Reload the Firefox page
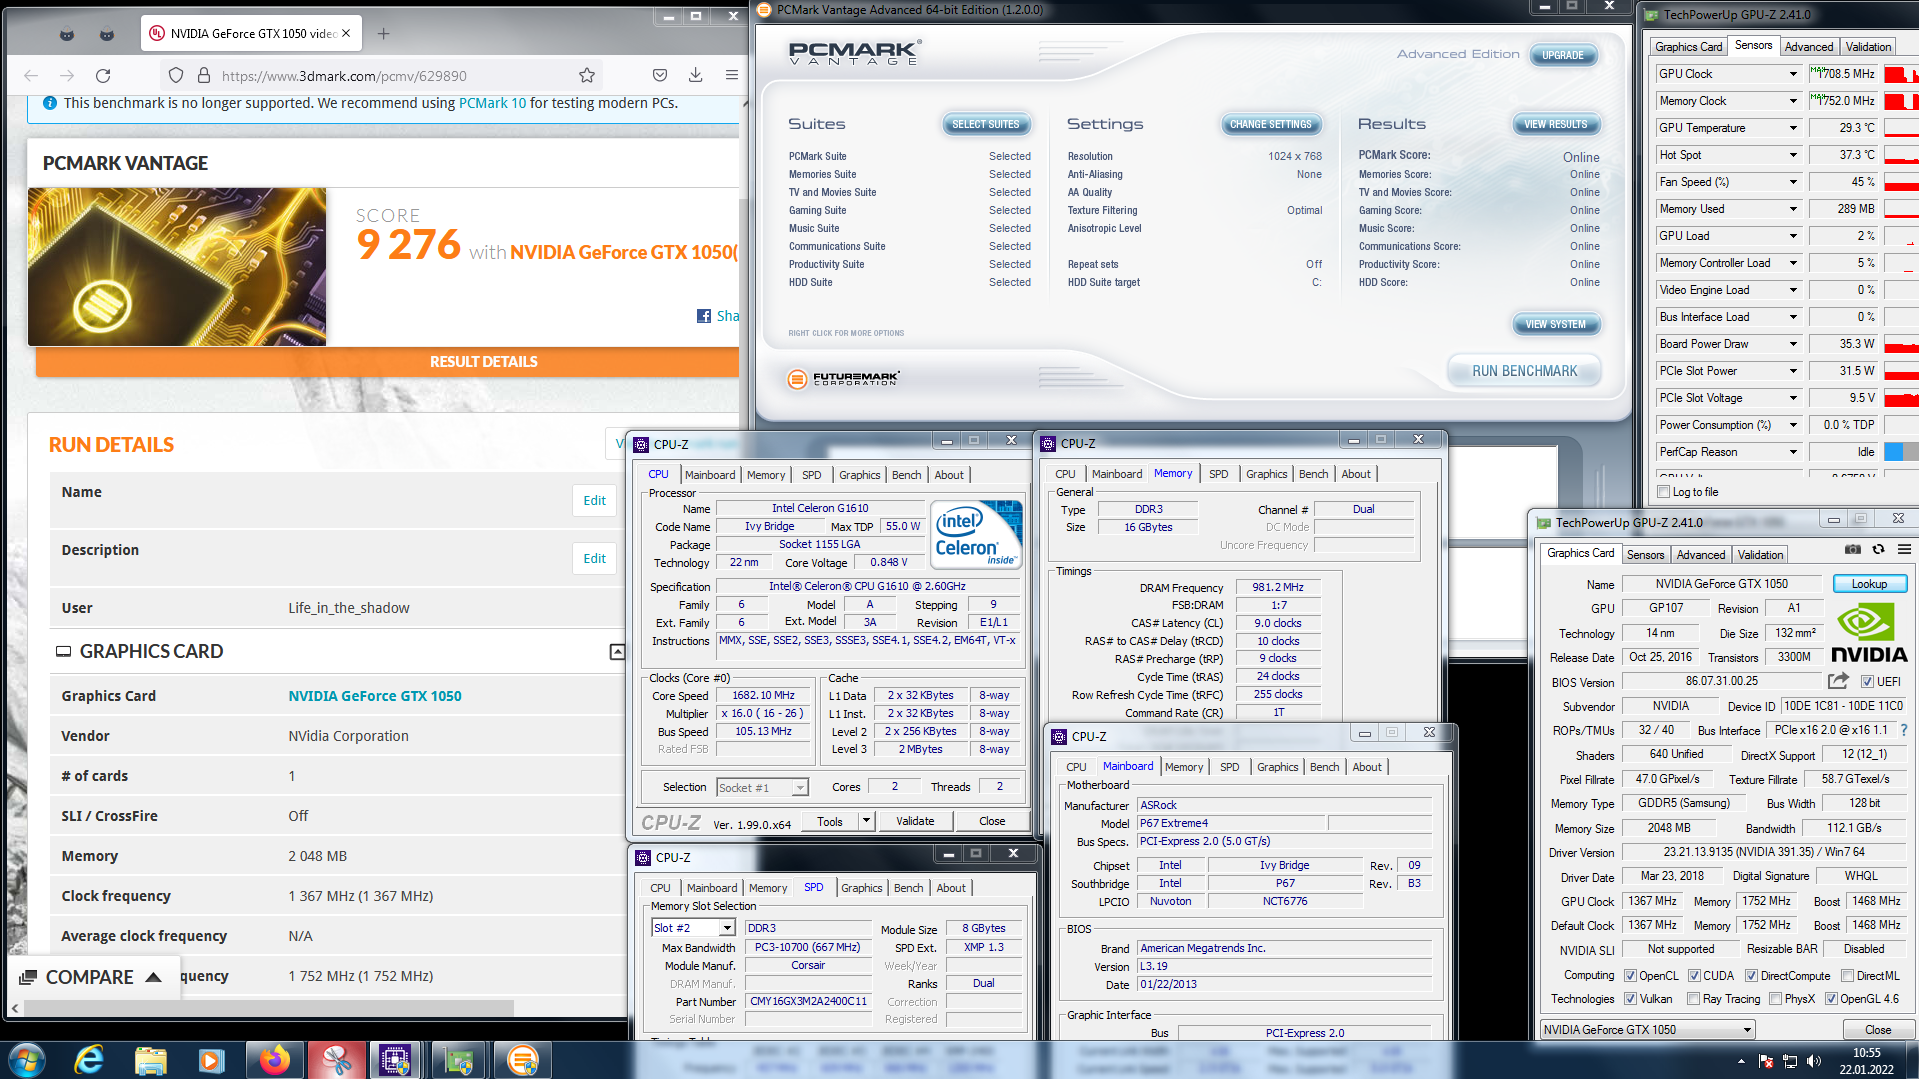 coord(103,75)
